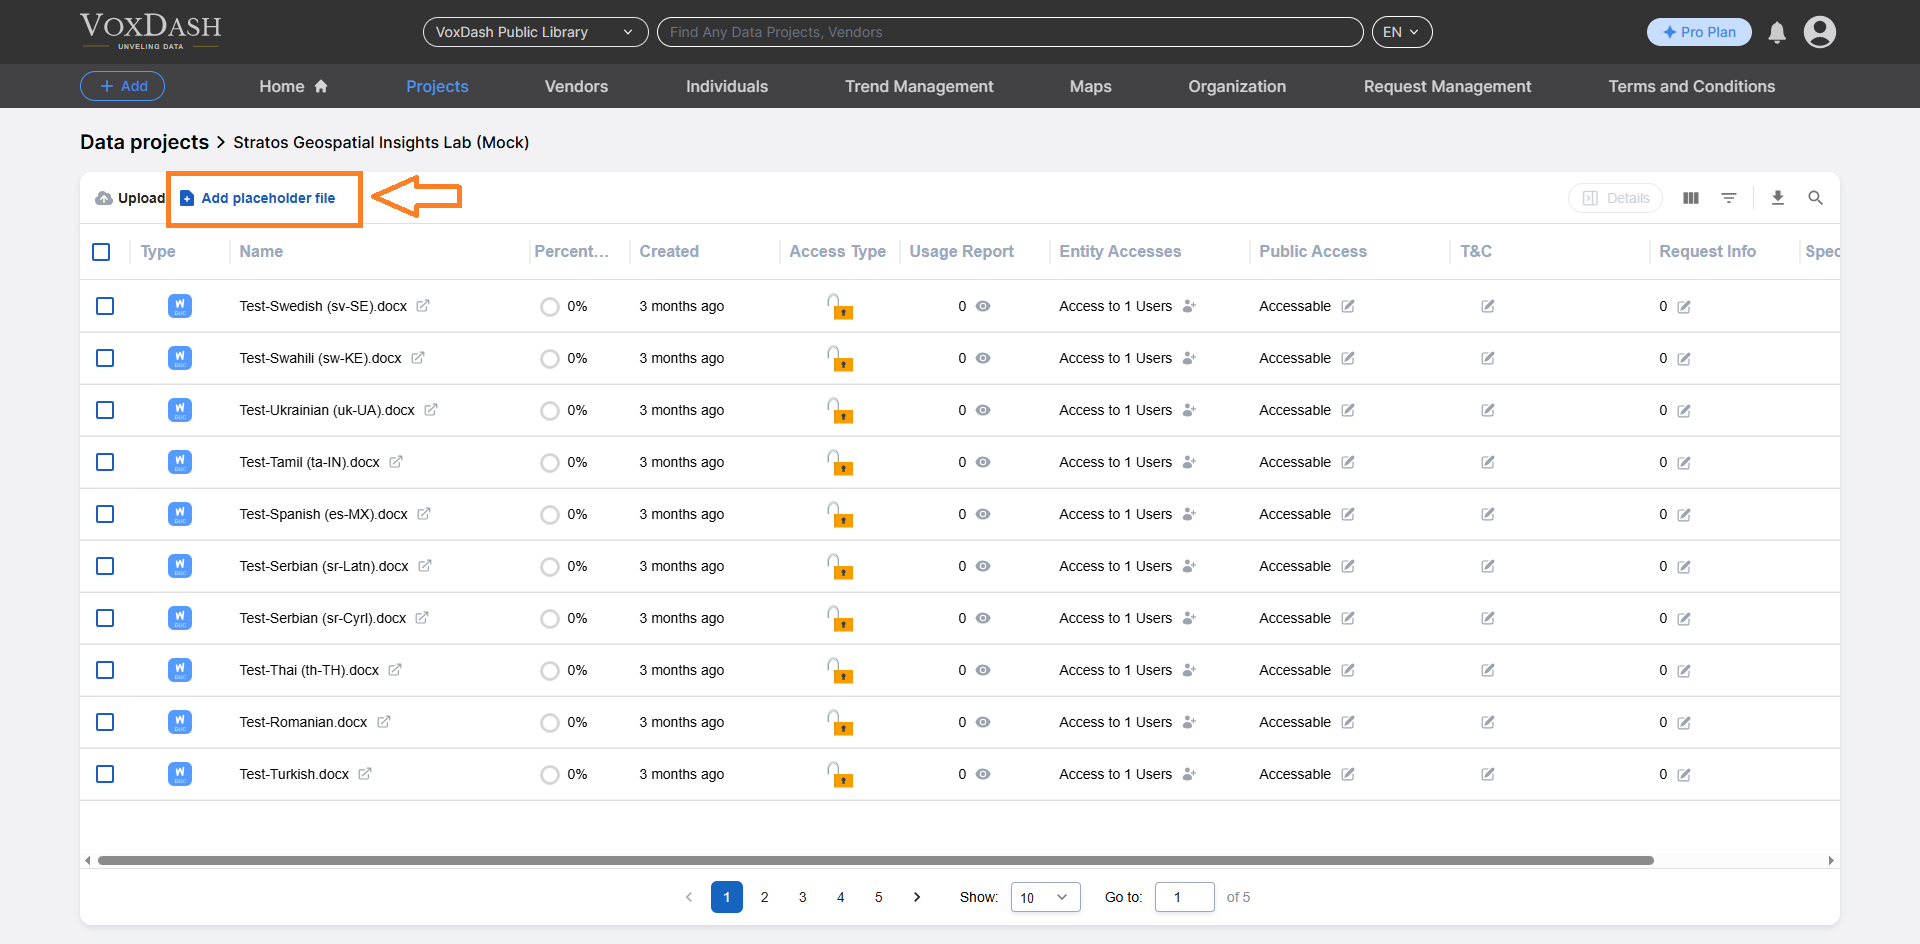Click the search magnifier icon in table toolbar

pos(1815,198)
